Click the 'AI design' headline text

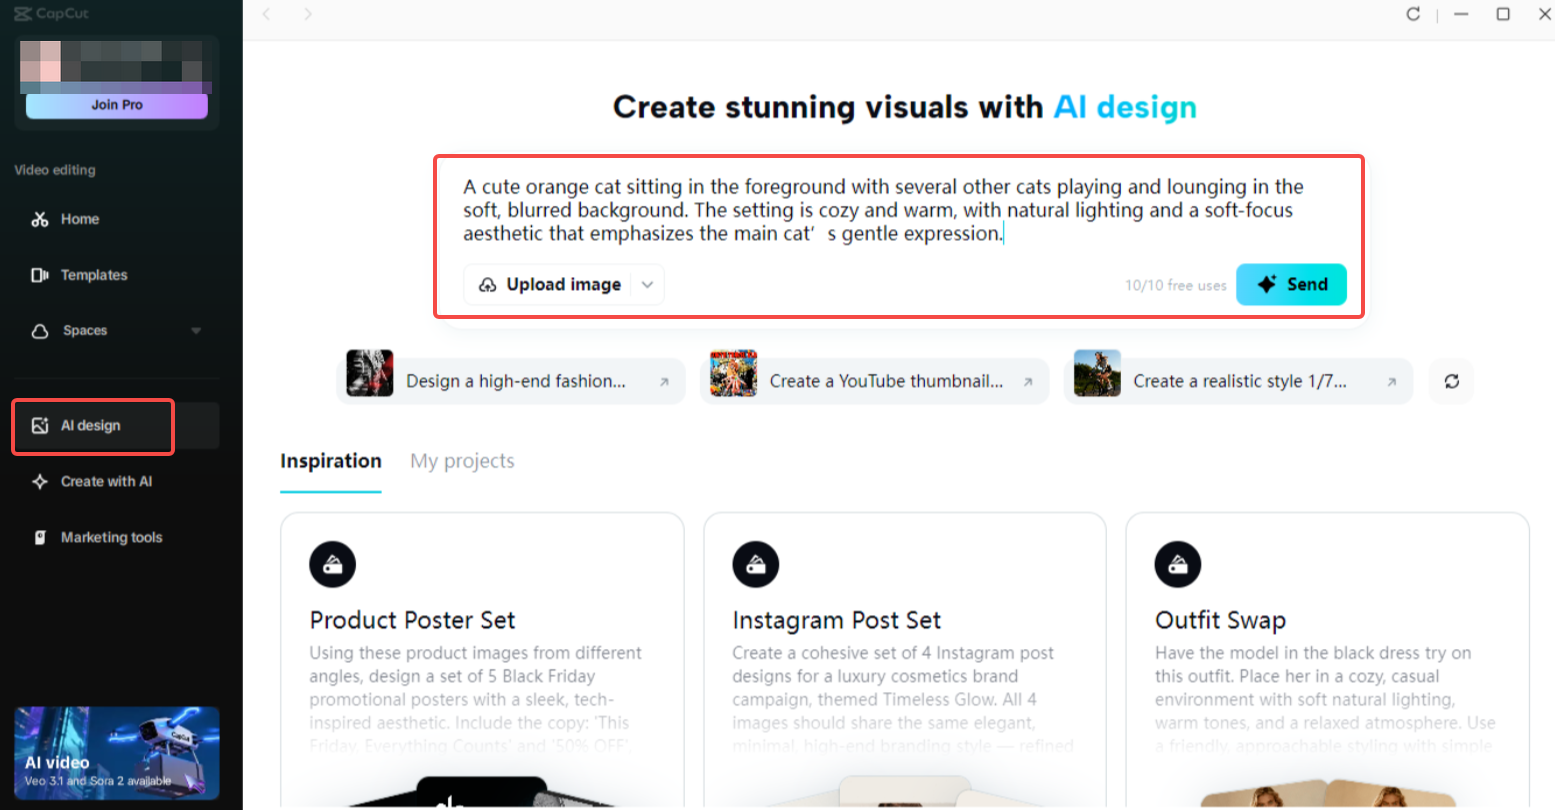(x=1125, y=107)
